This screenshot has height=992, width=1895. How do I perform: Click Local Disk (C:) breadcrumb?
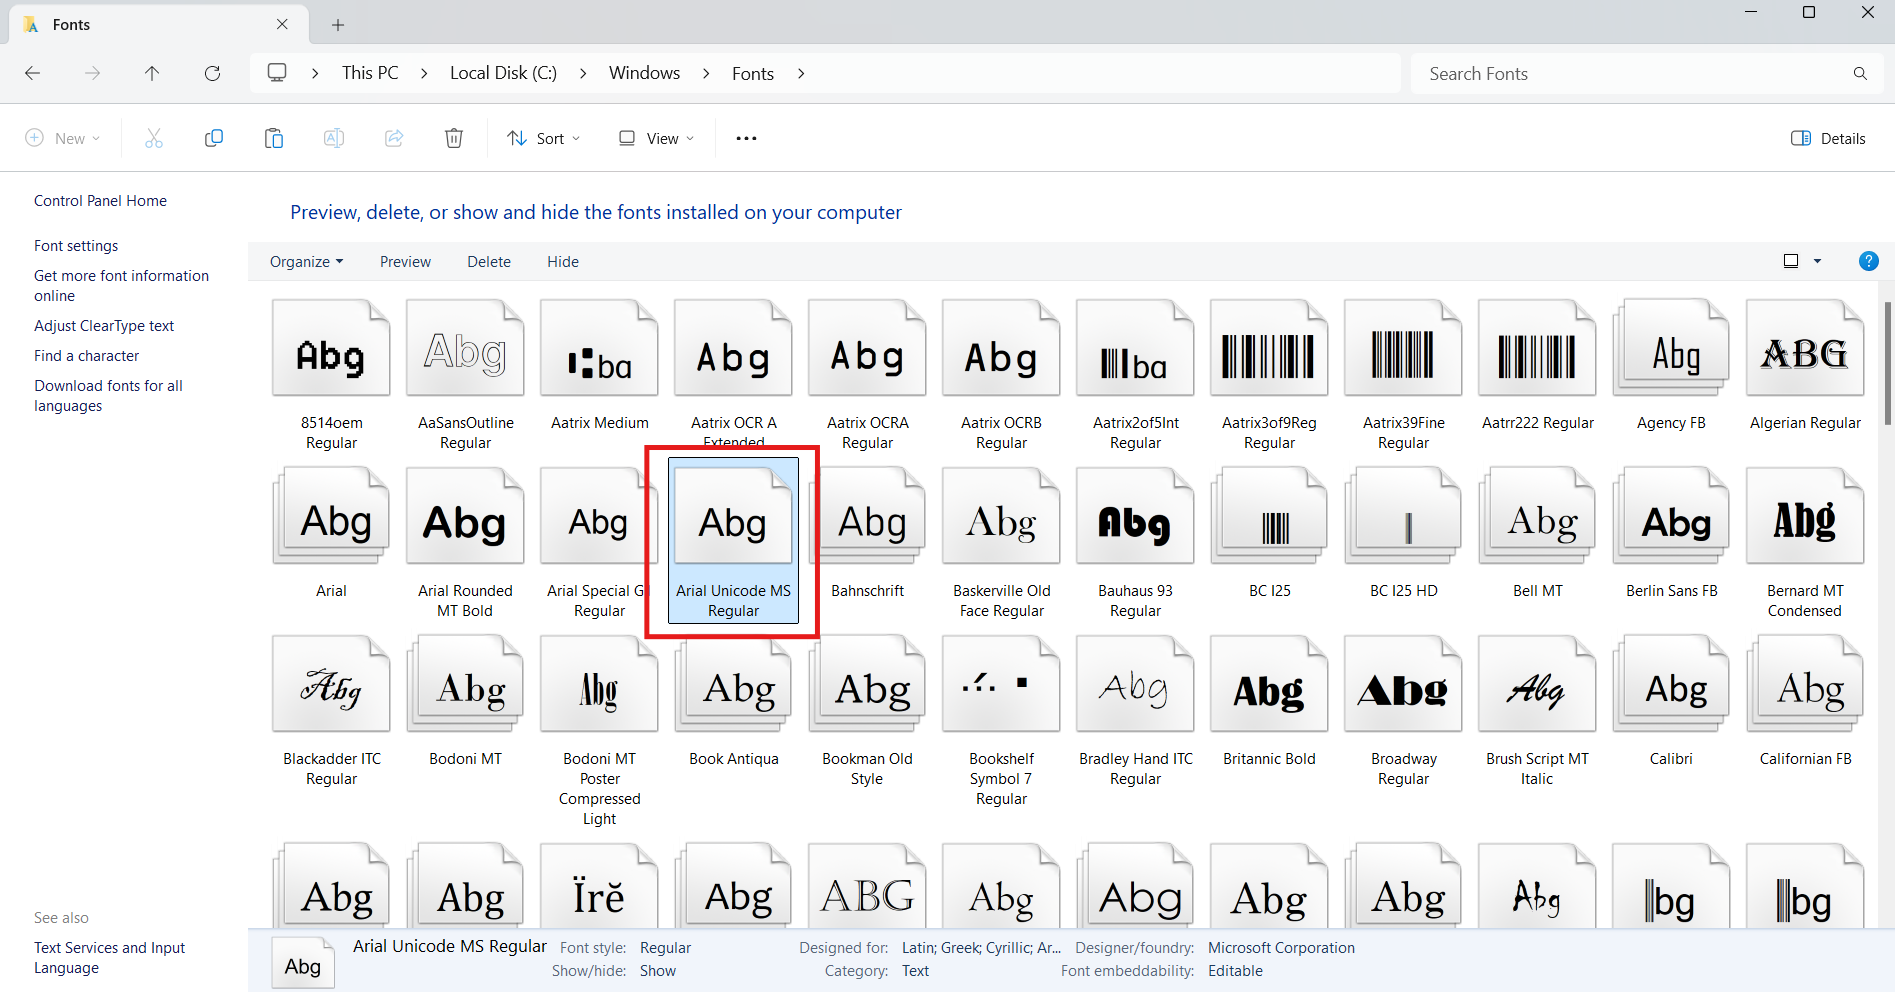[503, 73]
